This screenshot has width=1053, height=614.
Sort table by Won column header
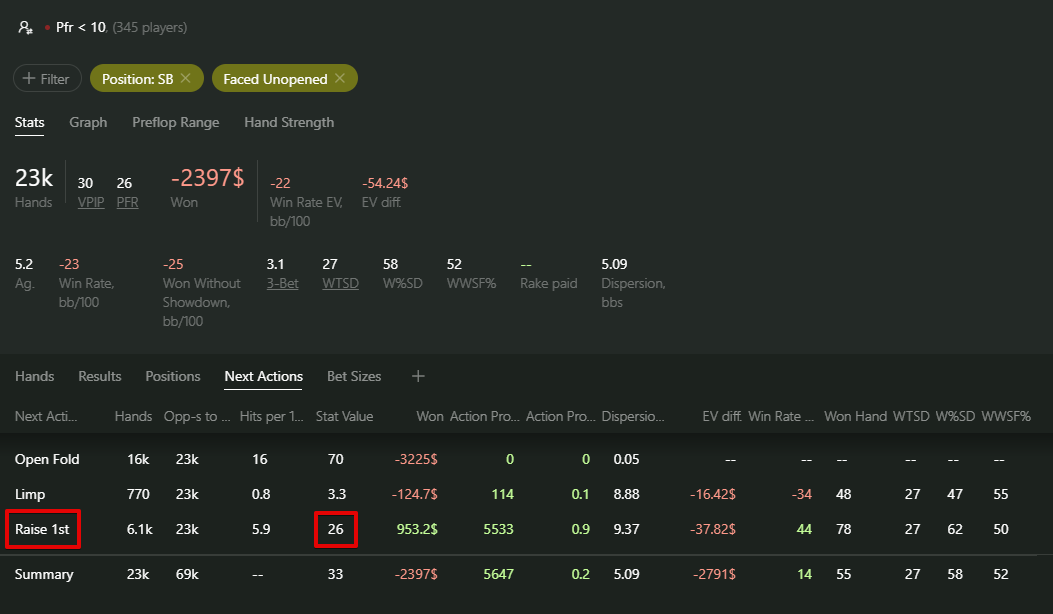point(428,416)
